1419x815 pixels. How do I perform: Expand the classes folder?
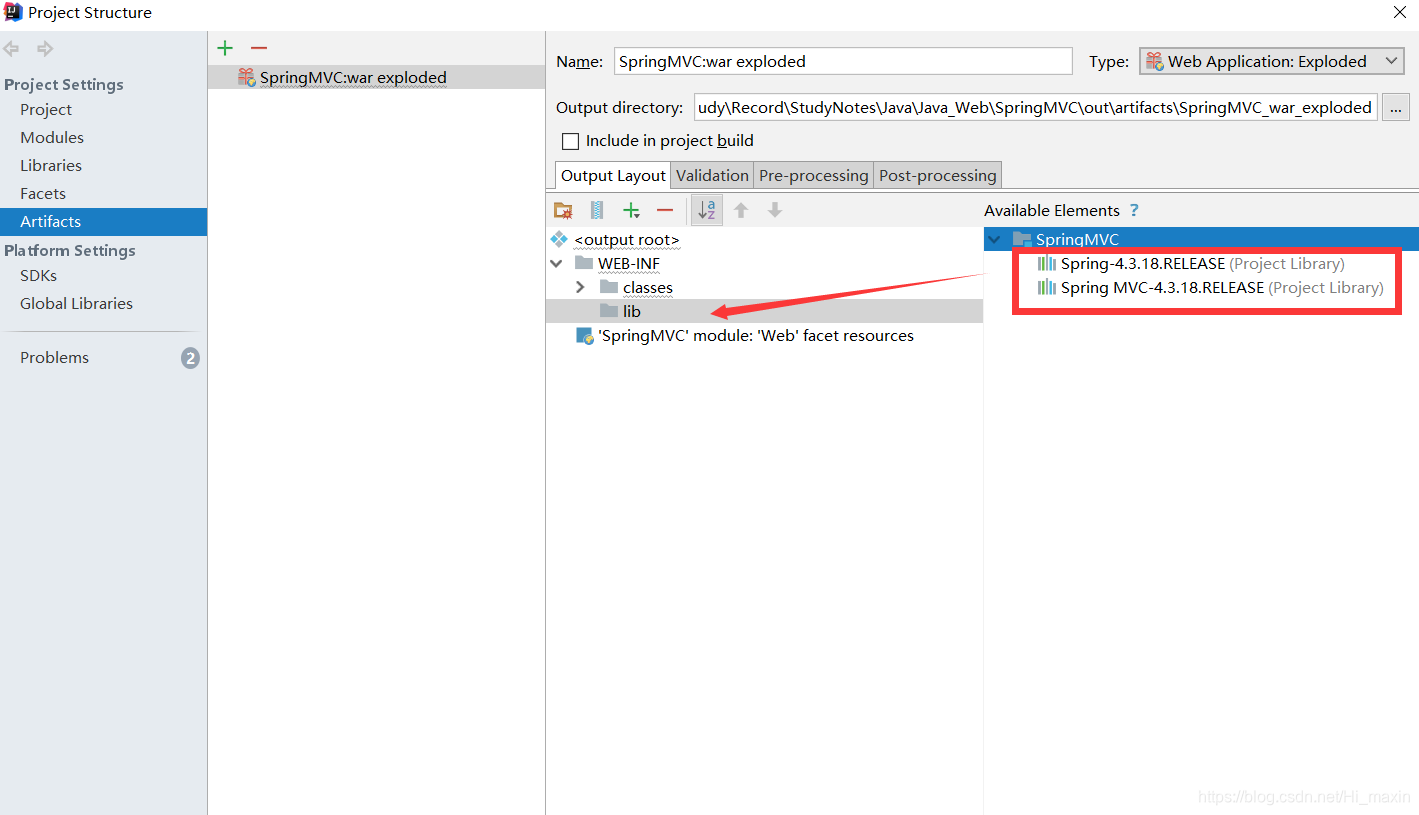click(580, 288)
